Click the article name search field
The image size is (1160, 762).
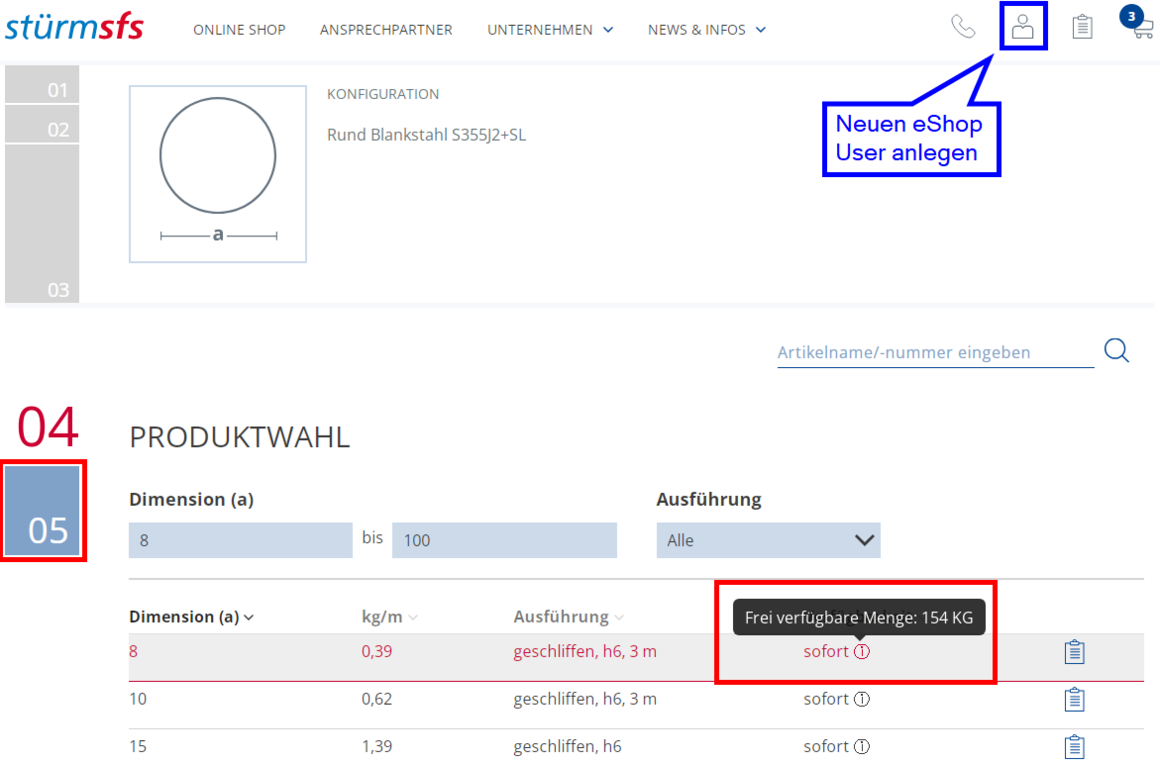935,352
